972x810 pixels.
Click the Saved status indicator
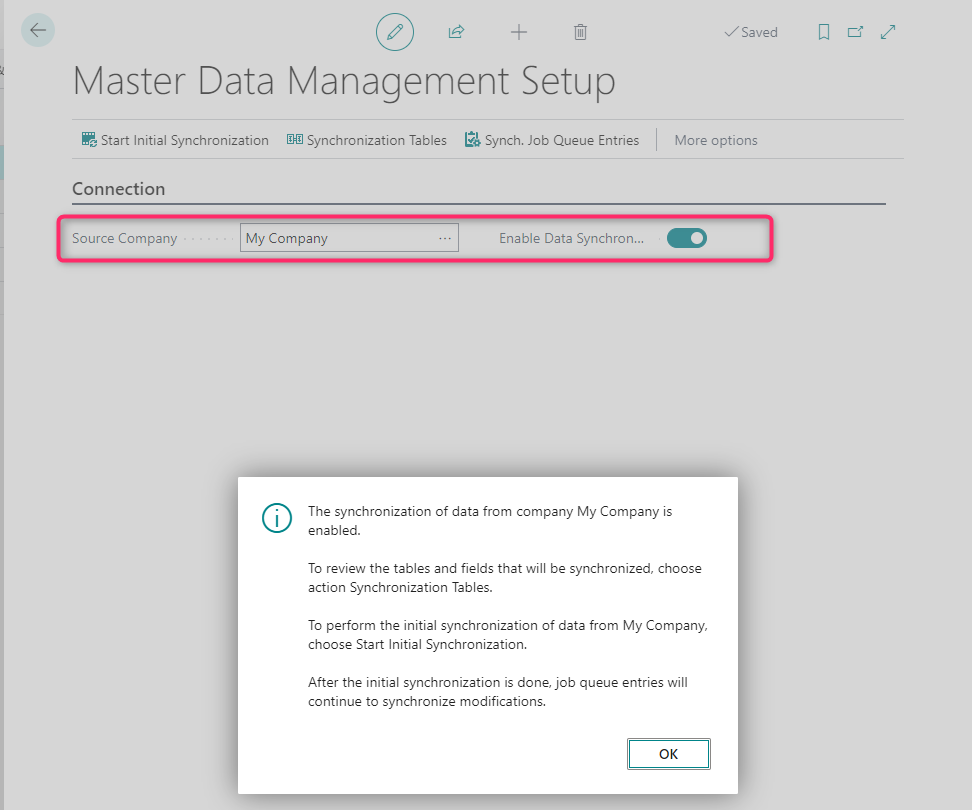[x=751, y=32]
